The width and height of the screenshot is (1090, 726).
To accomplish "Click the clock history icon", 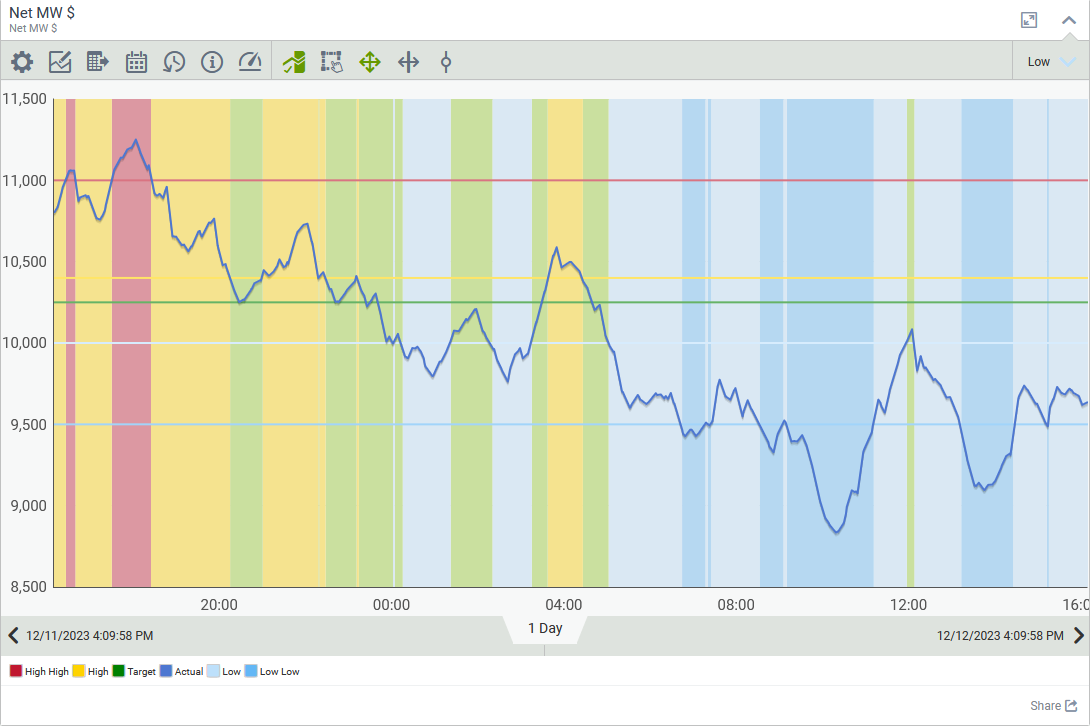I will click(x=174, y=62).
